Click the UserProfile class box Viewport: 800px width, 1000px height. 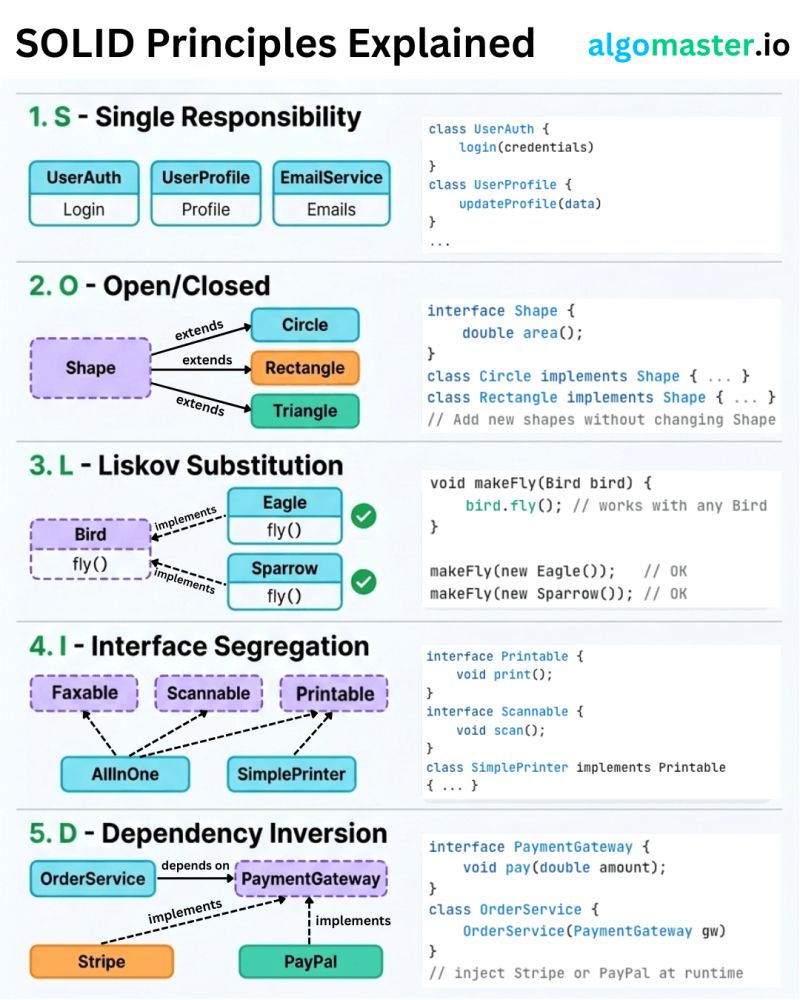pos(206,193)
